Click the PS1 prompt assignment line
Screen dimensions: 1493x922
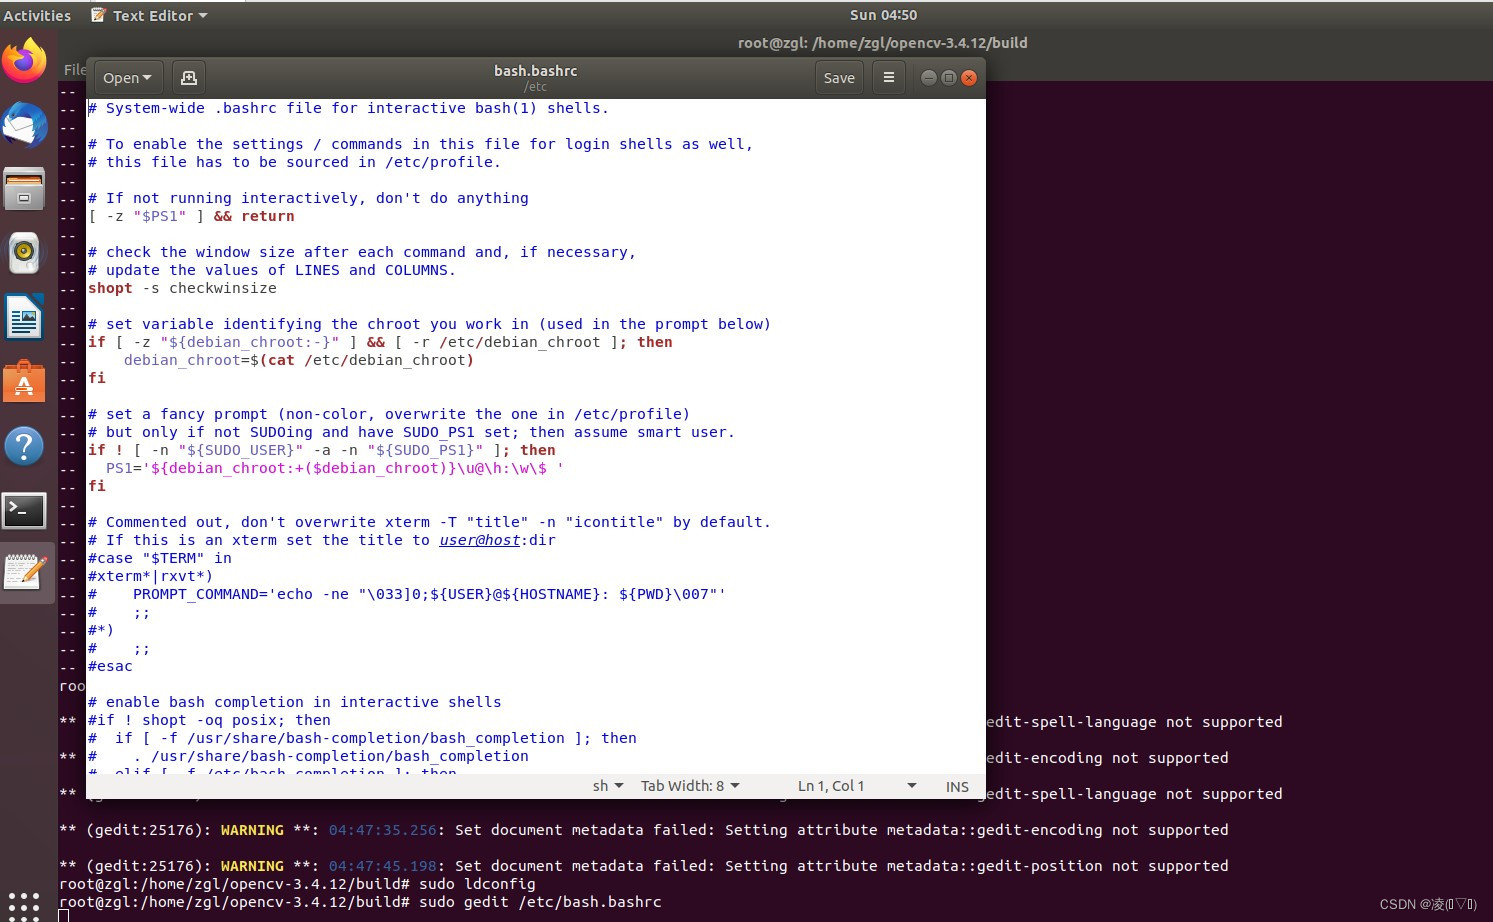334,468
